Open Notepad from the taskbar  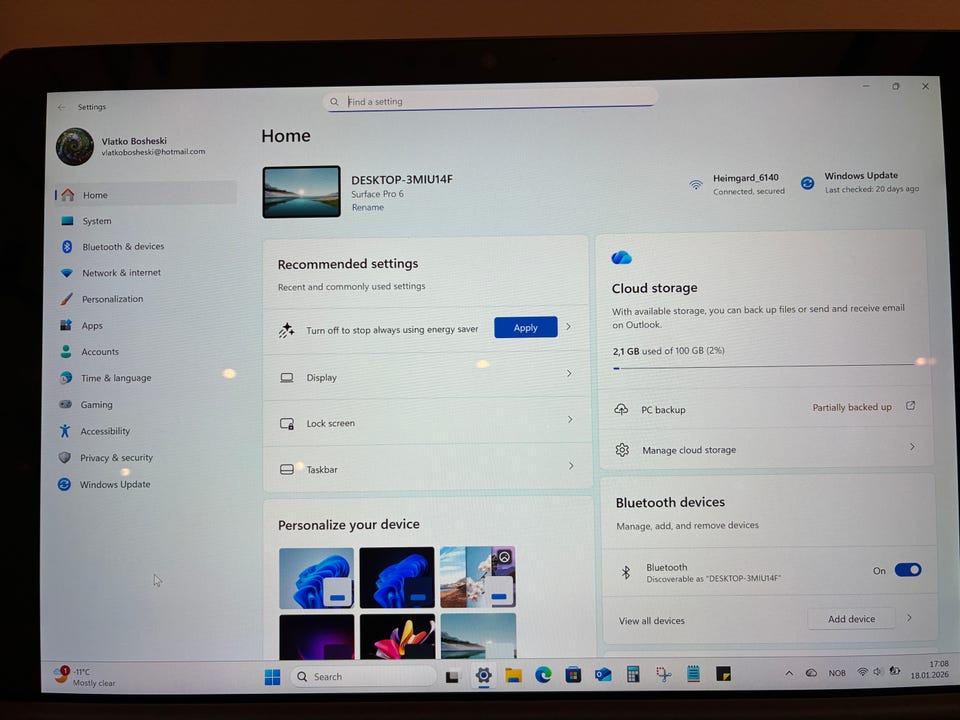(693, 673)
